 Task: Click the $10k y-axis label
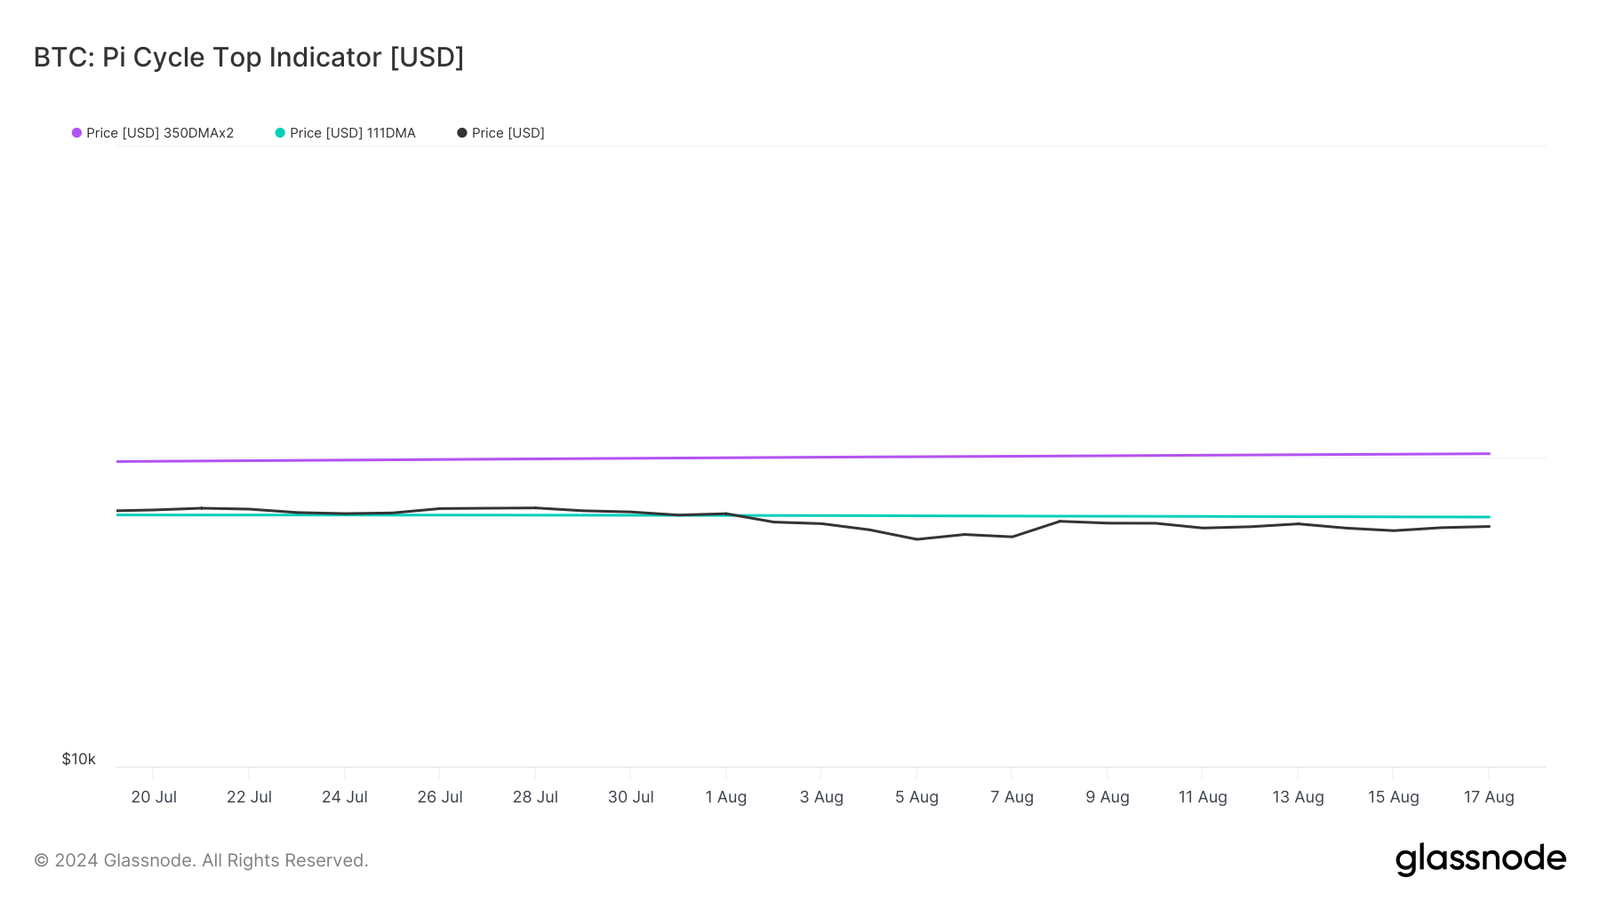pos(79,759)
